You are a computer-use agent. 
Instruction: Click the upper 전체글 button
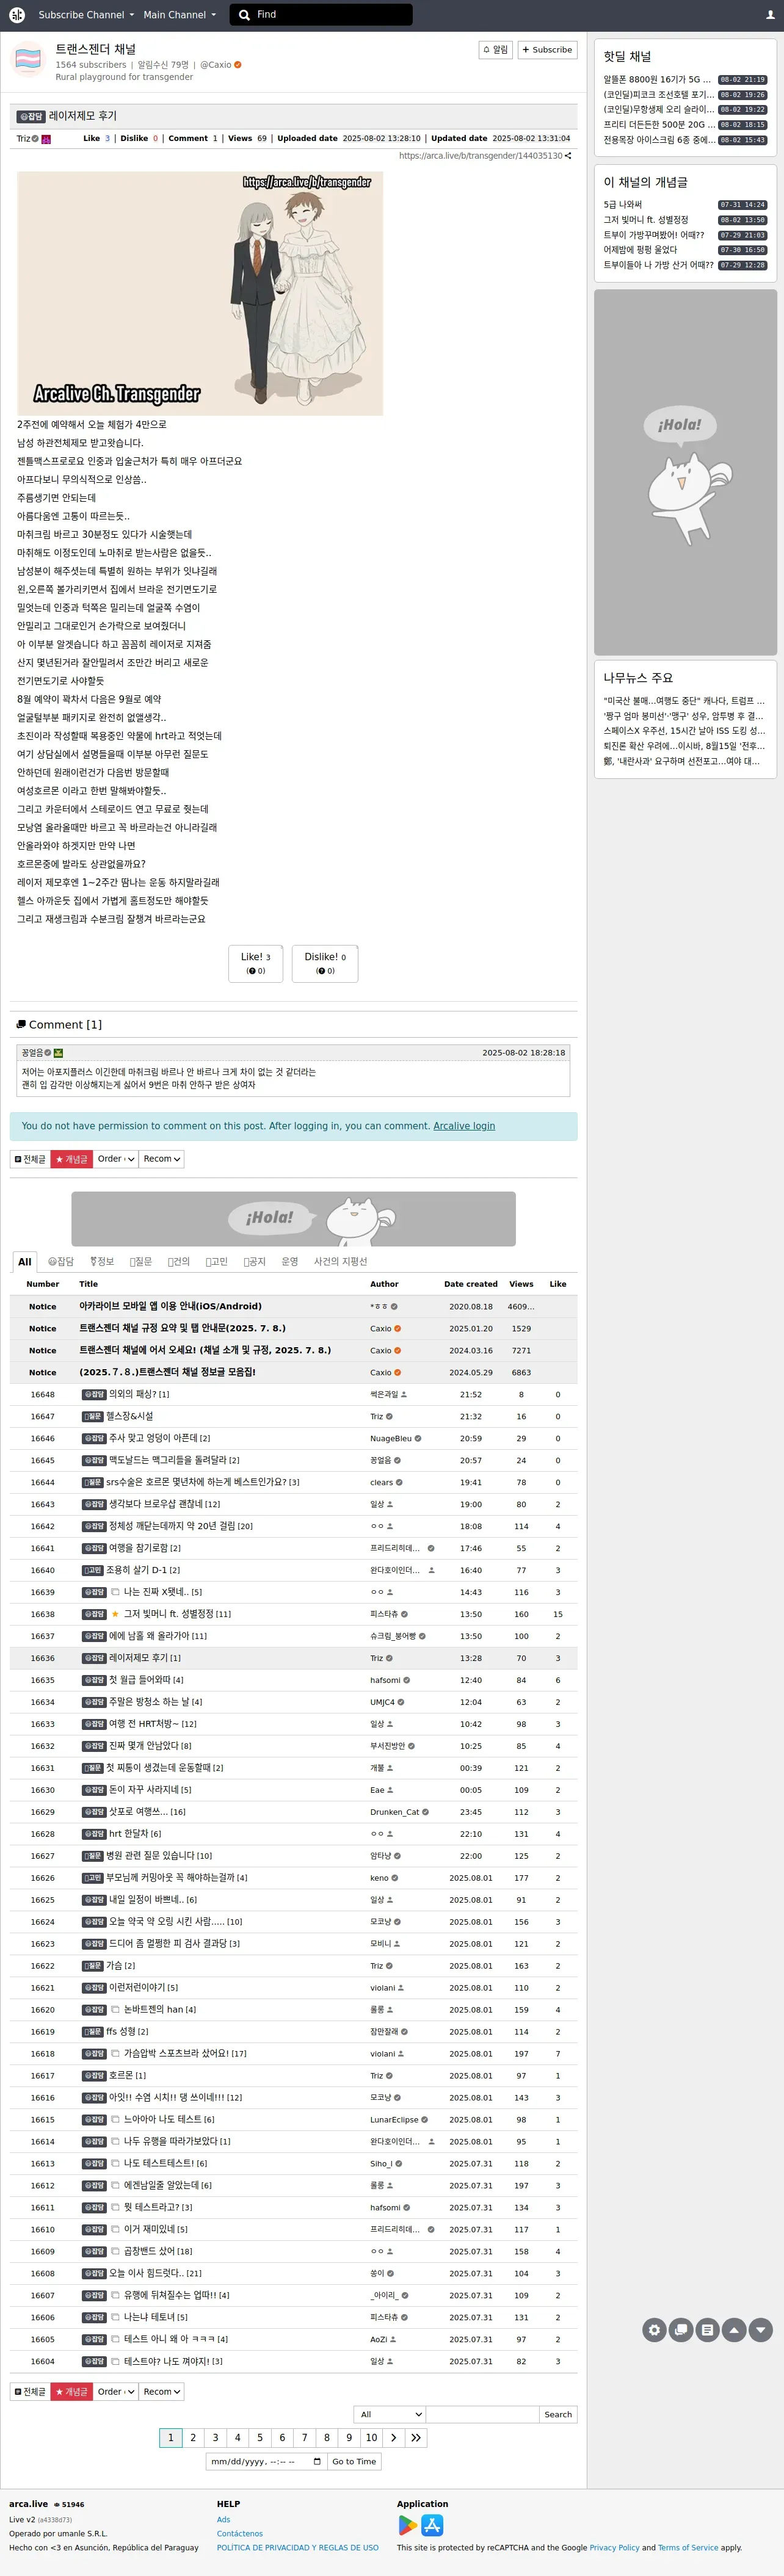pos(30,1159)
